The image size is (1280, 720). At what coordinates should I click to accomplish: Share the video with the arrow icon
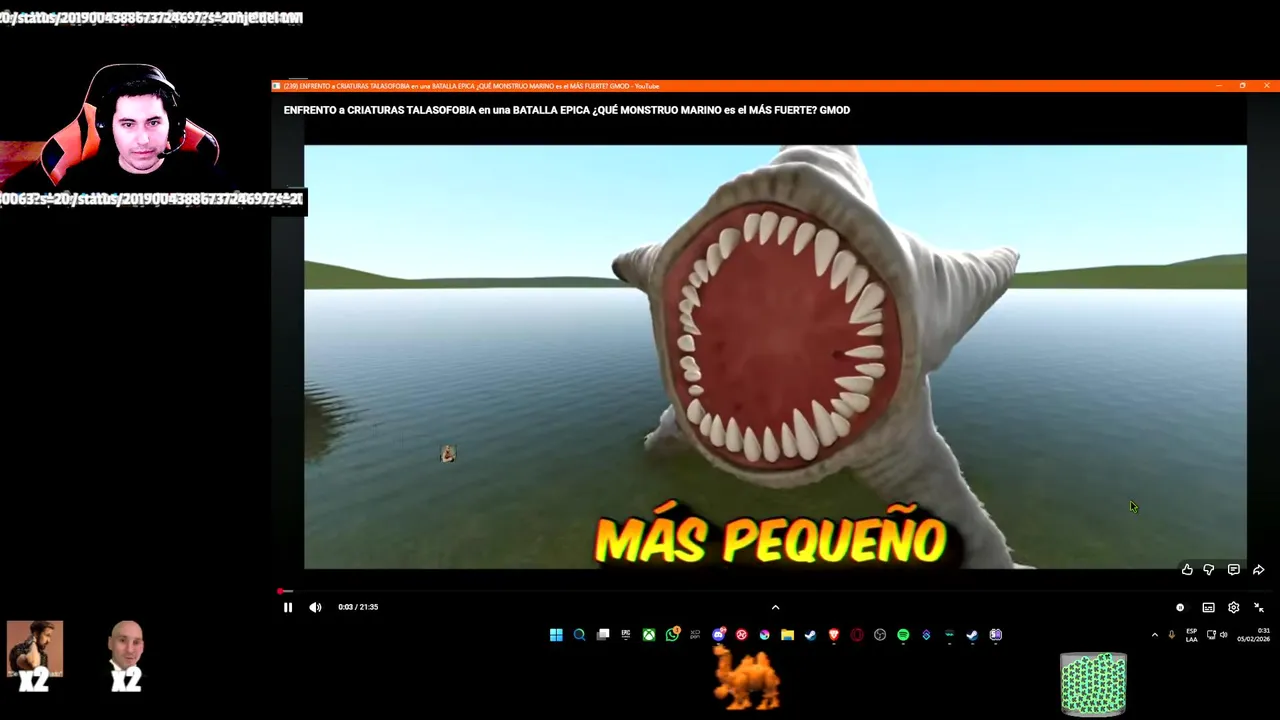point(1258,570)
